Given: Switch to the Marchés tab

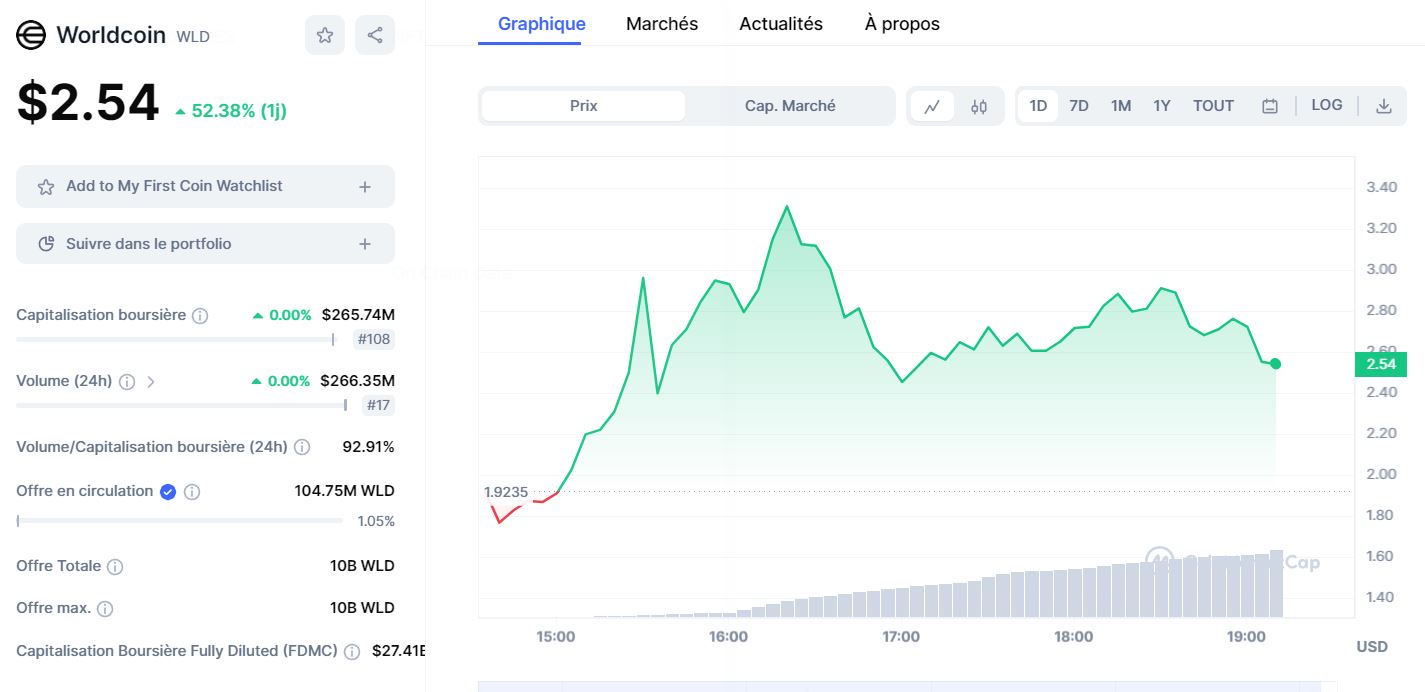Looking at the screenshot, I should click(x=661, y=23).
